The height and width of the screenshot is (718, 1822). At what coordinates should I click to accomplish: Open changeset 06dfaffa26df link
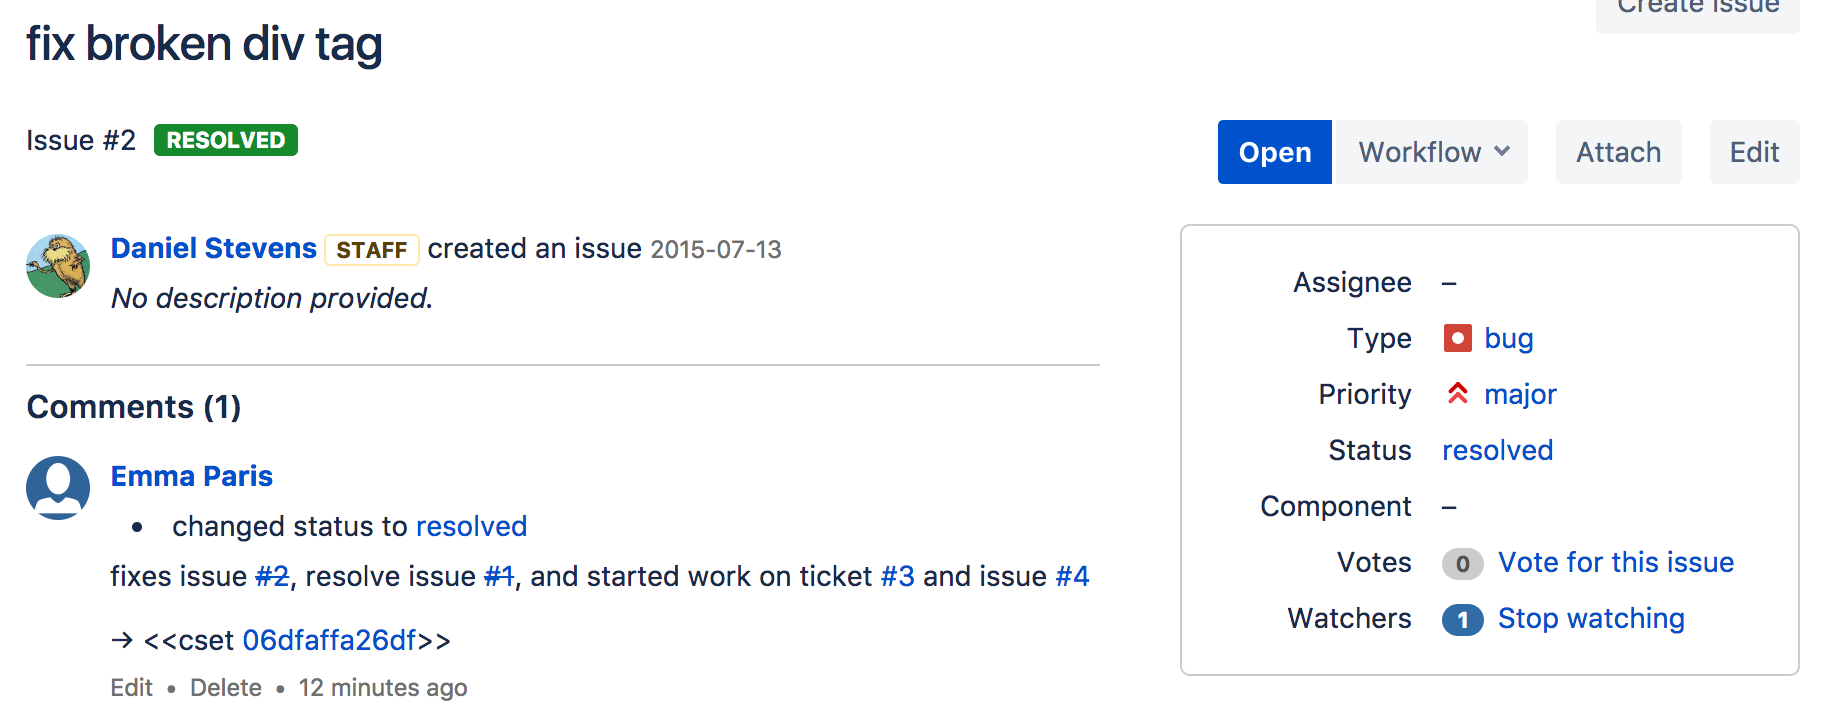coord(330,640)
